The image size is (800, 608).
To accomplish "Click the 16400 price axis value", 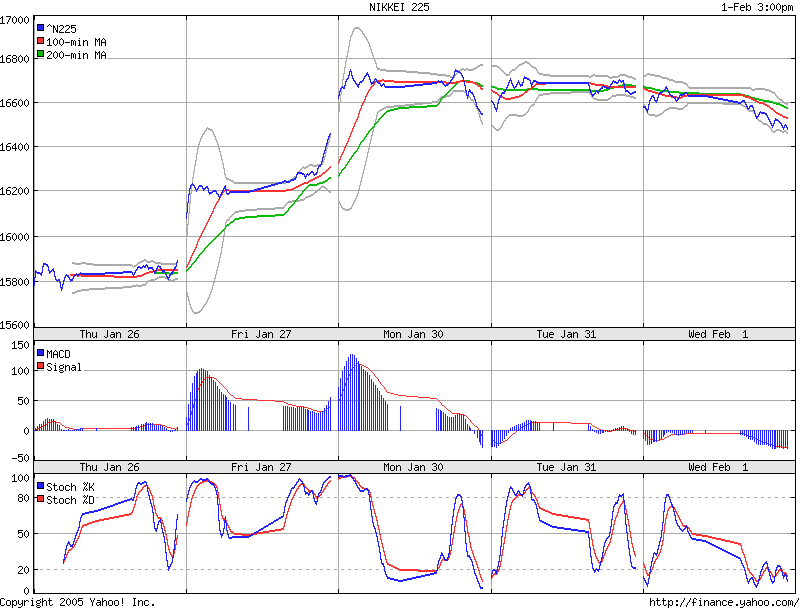I will [15, 147].
